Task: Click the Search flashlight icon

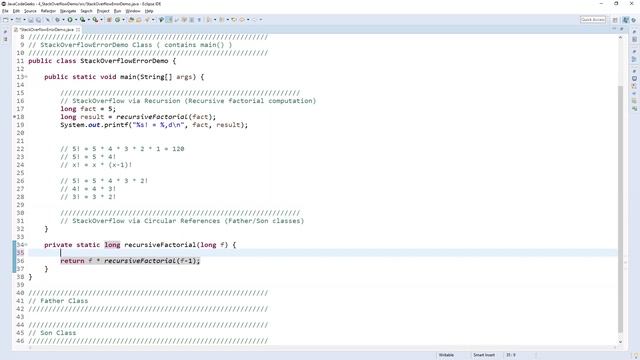Action: tap(147, 20)
